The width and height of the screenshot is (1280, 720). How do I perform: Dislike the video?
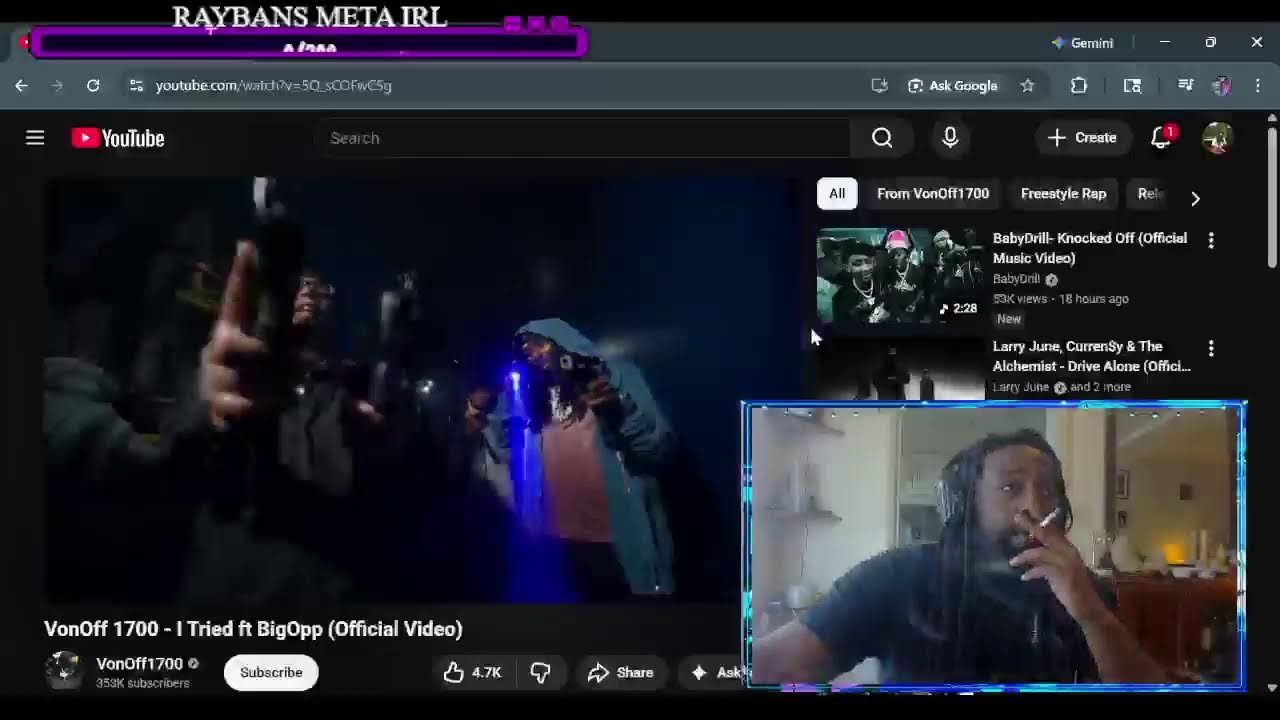[541, 672]
